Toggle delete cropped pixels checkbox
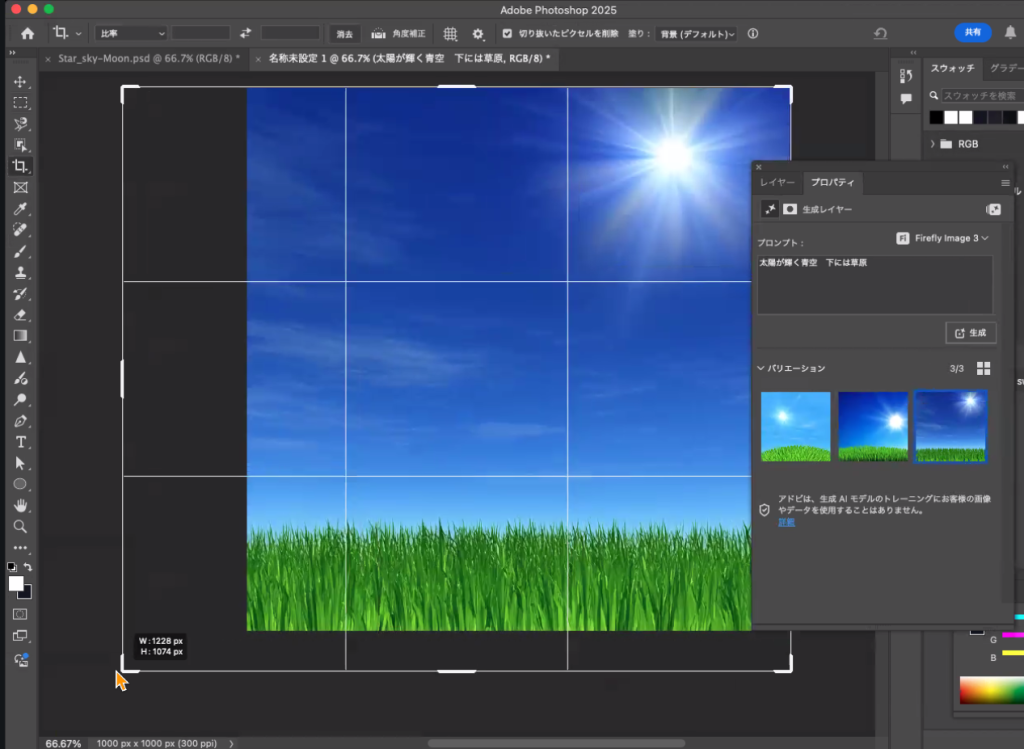Image resolution: width=1024 pixels, height=749 pixels. click(507, 33)
